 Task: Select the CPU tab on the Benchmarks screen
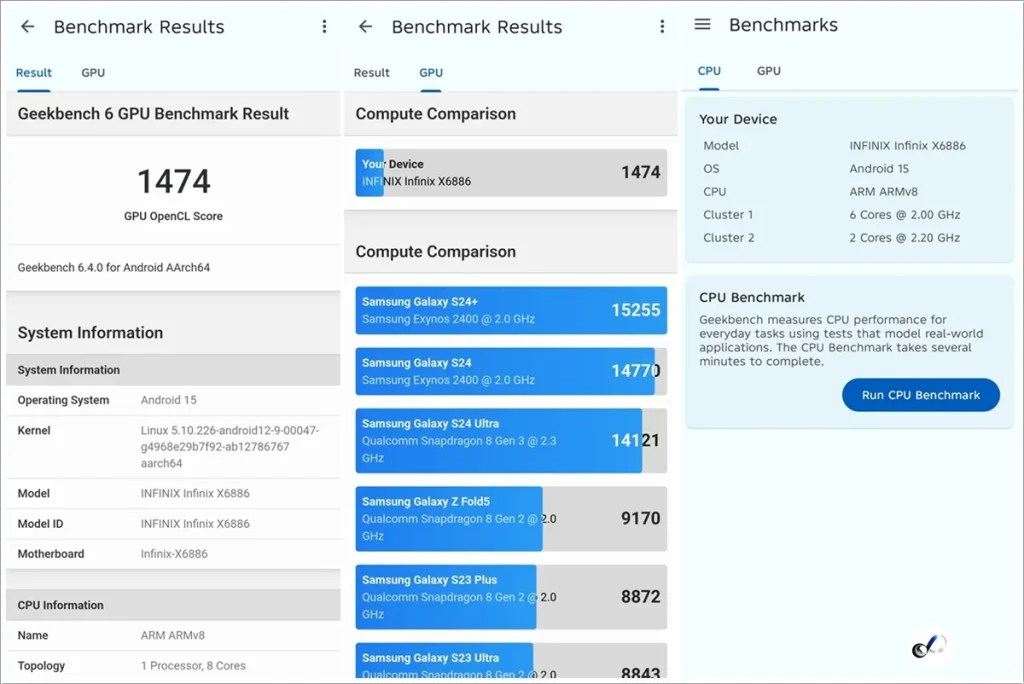coord(709,71)
